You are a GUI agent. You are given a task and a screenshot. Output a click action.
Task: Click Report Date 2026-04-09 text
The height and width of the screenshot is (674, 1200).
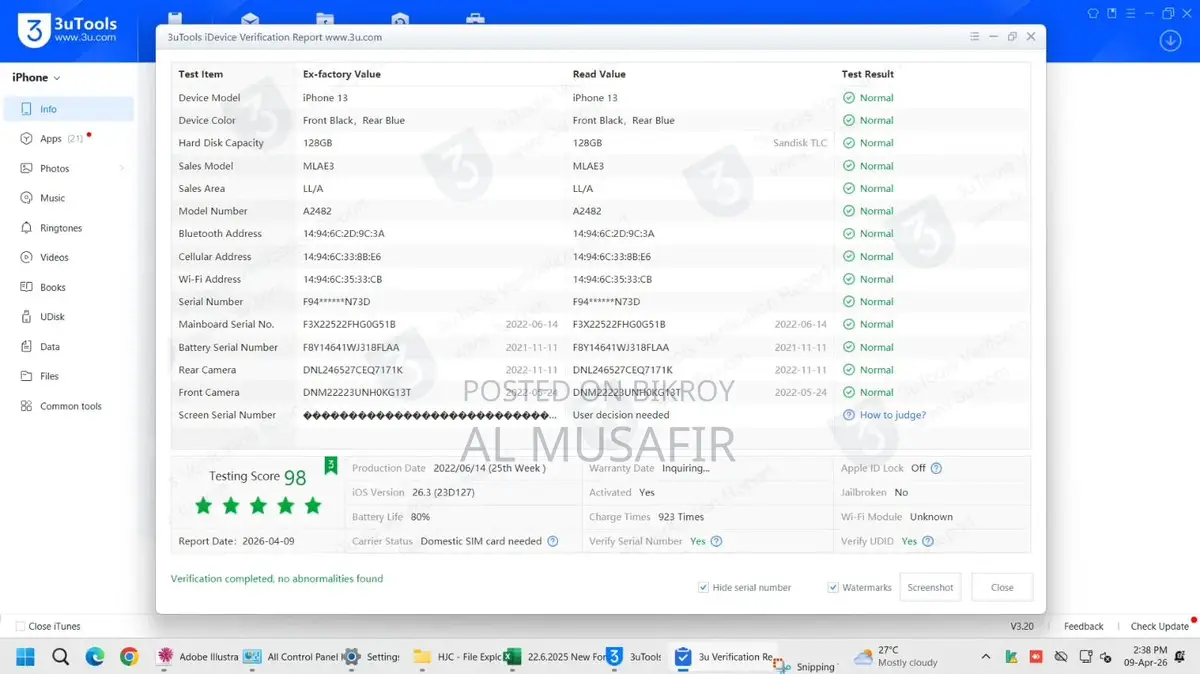coord(236,541)
